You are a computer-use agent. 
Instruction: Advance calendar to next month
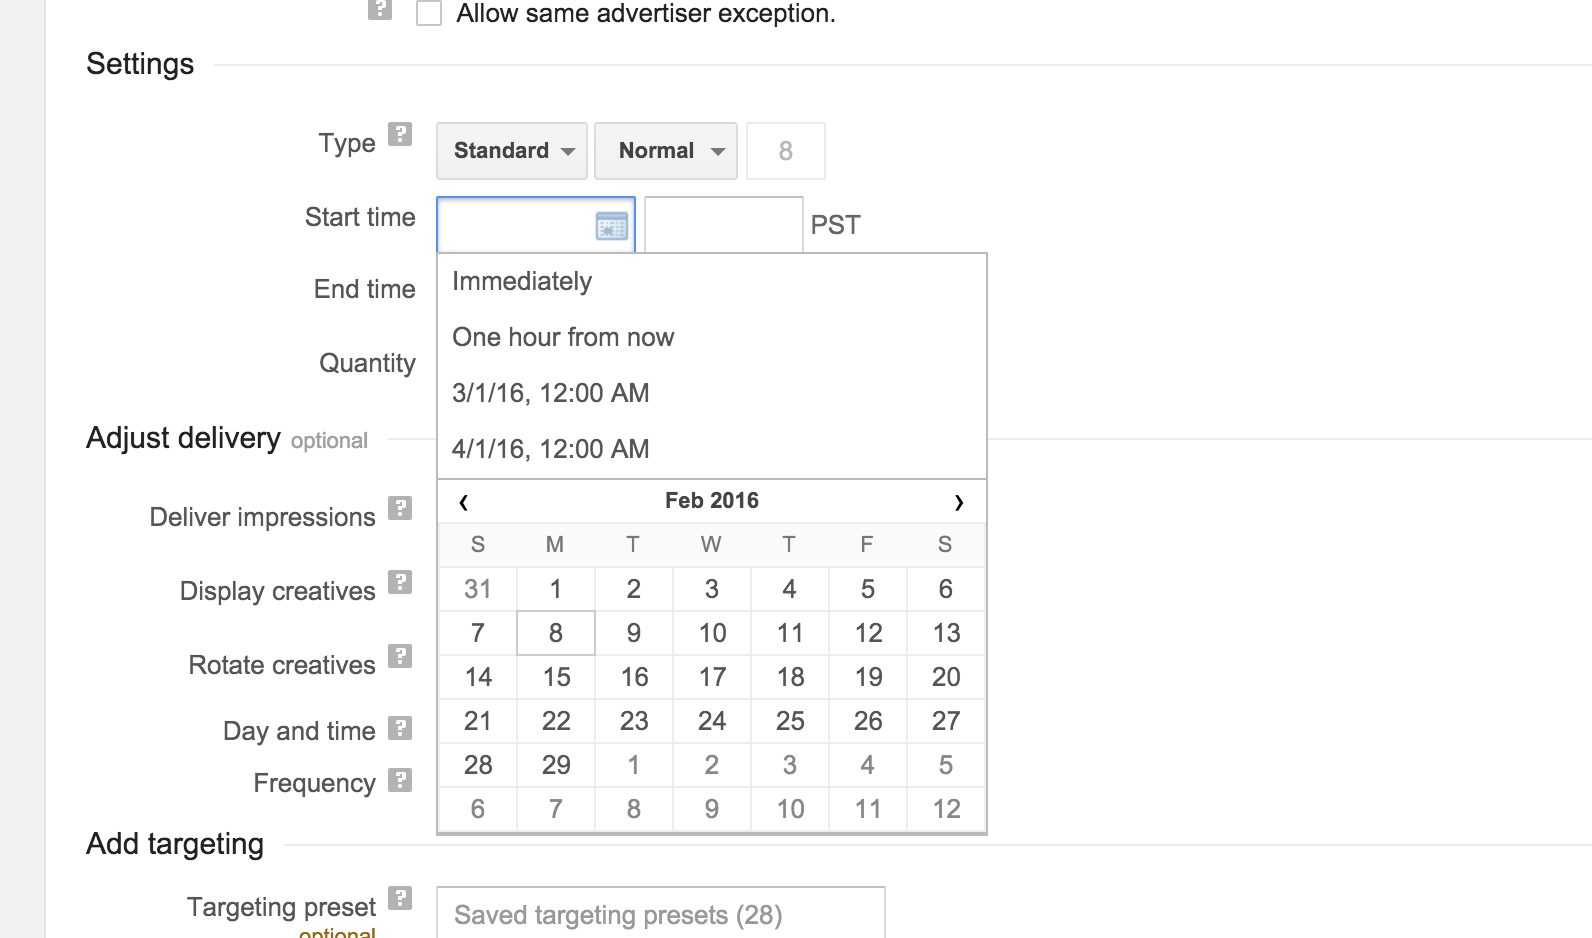coord(958,502)
